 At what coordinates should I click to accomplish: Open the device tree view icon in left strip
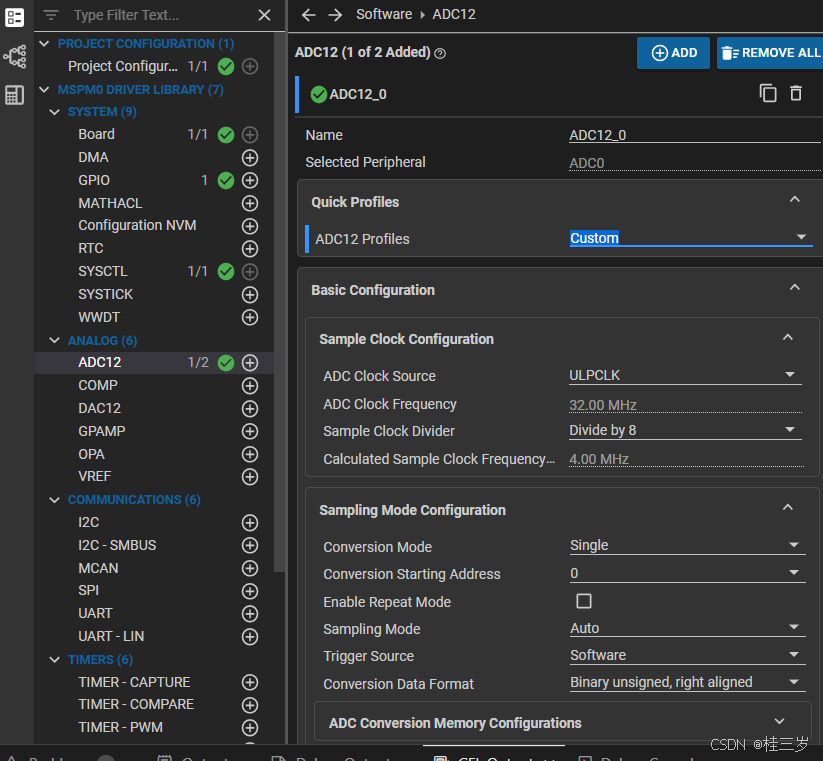[x=15, y=56]
